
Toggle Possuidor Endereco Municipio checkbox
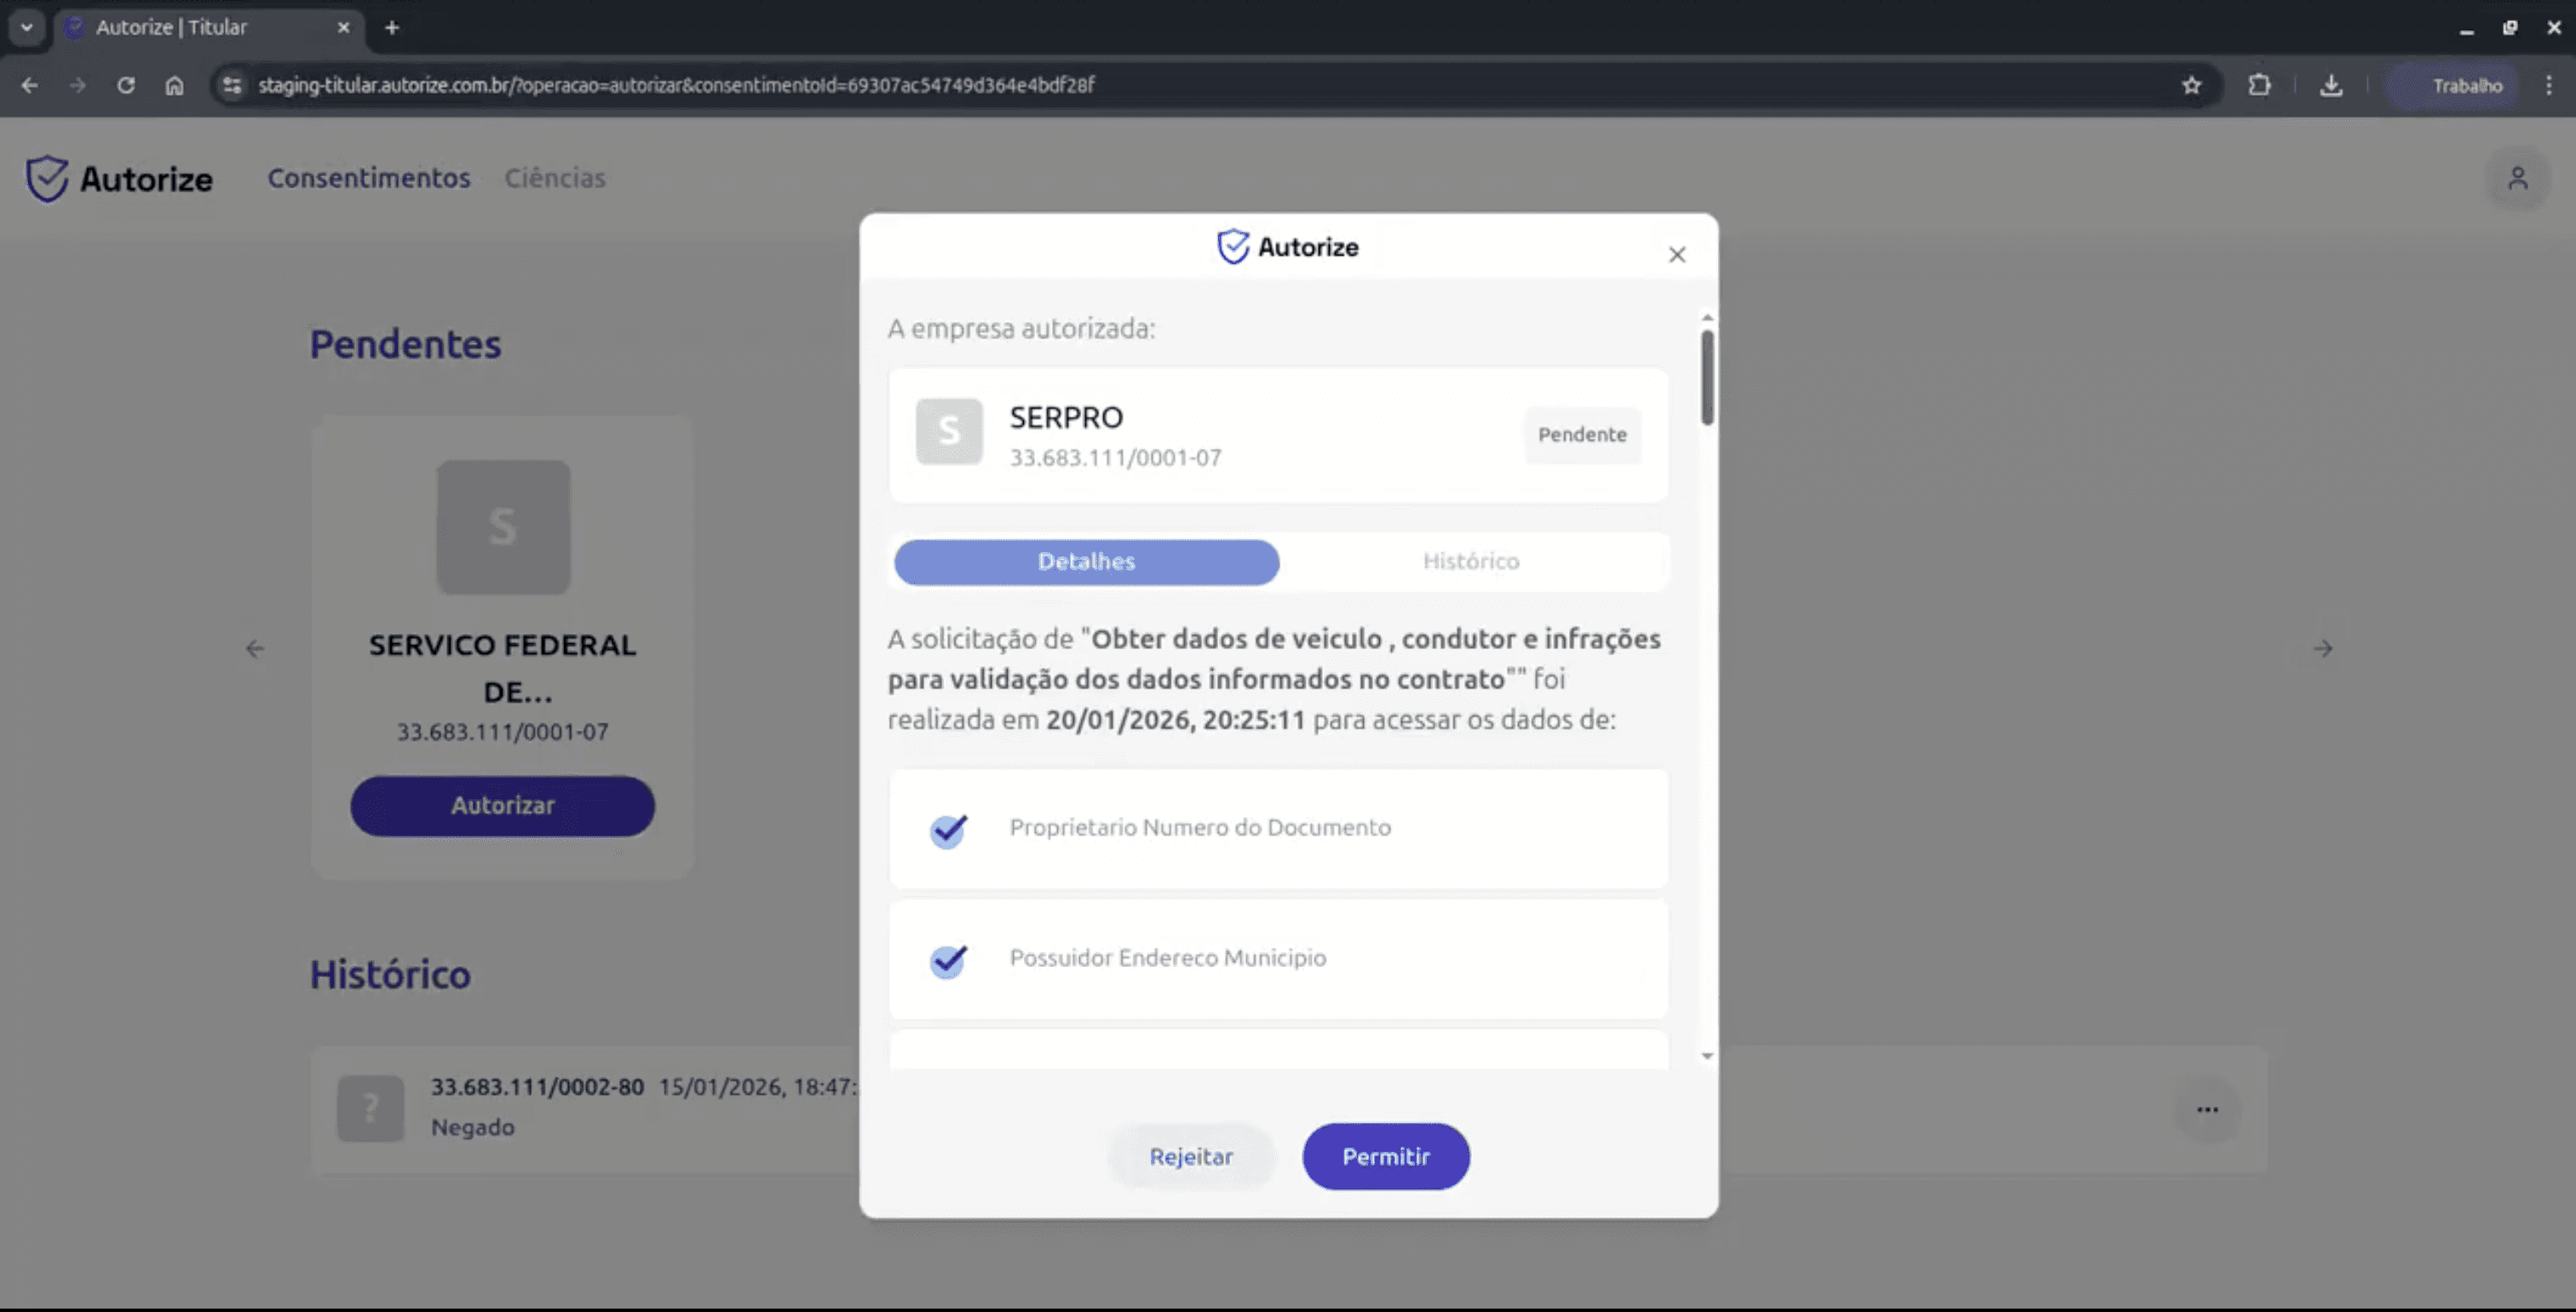(948, 960)
